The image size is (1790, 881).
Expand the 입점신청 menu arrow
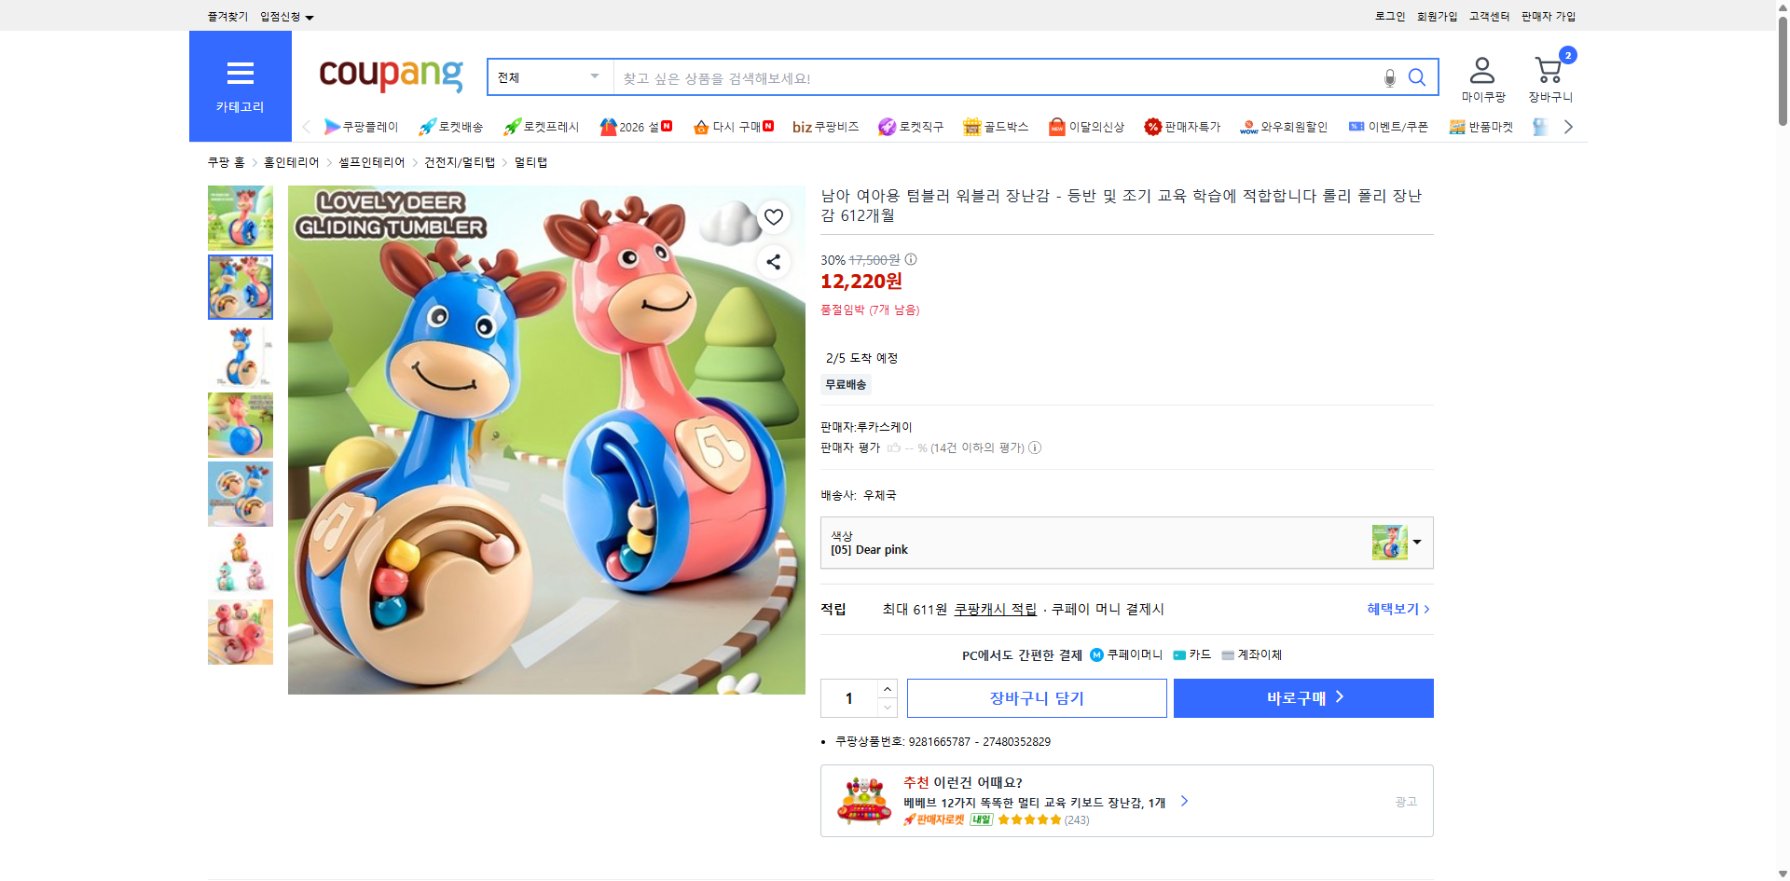pyautogui.click(x=309, y=16)
